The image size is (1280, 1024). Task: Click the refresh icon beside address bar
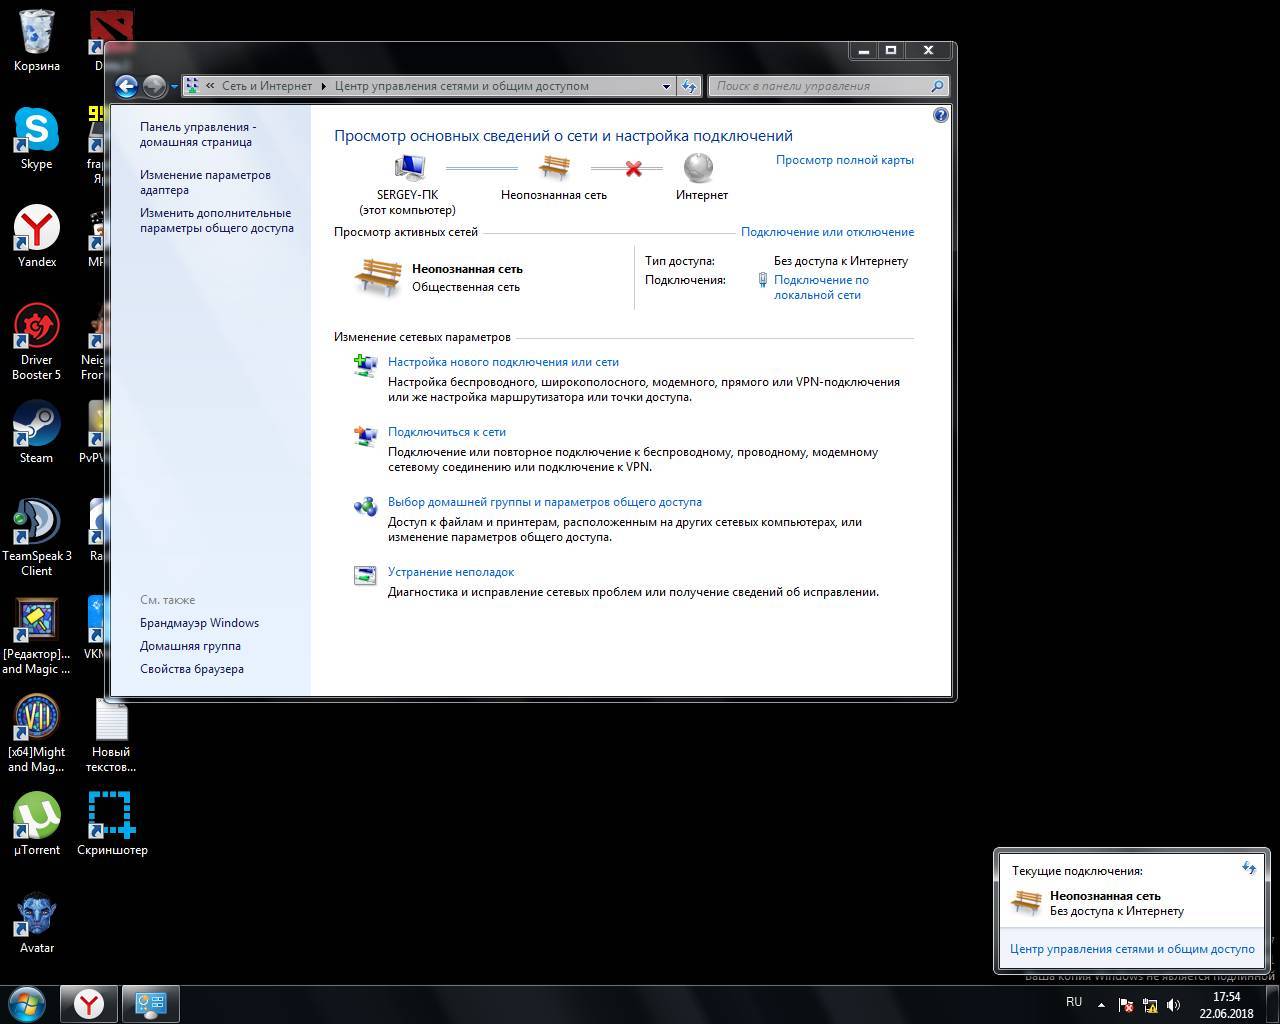[x=688, y=86]
